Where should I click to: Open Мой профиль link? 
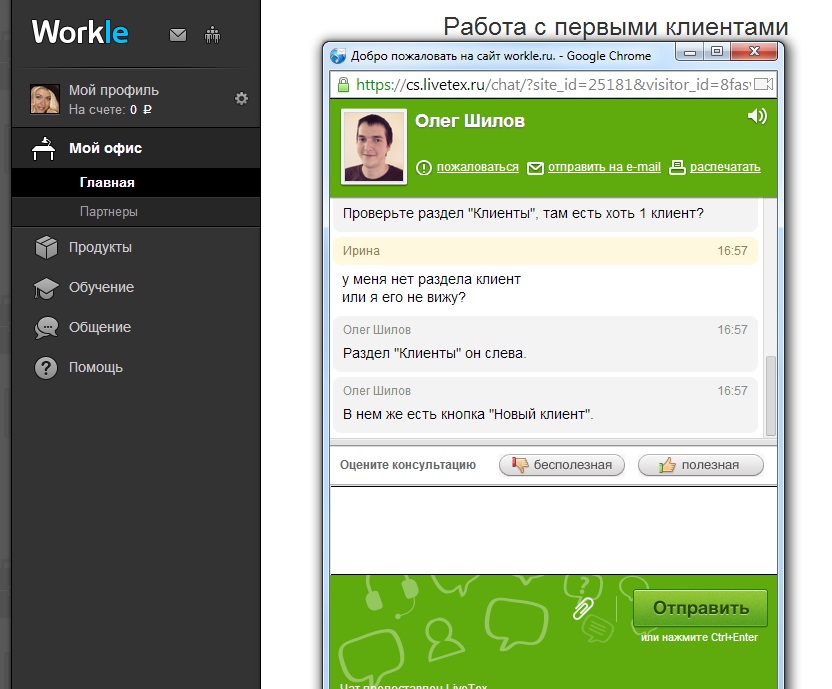[114, 90]
